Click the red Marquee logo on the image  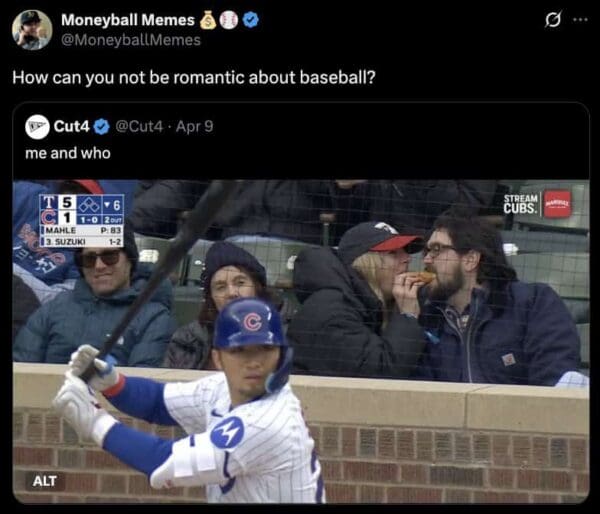point(557,203)
